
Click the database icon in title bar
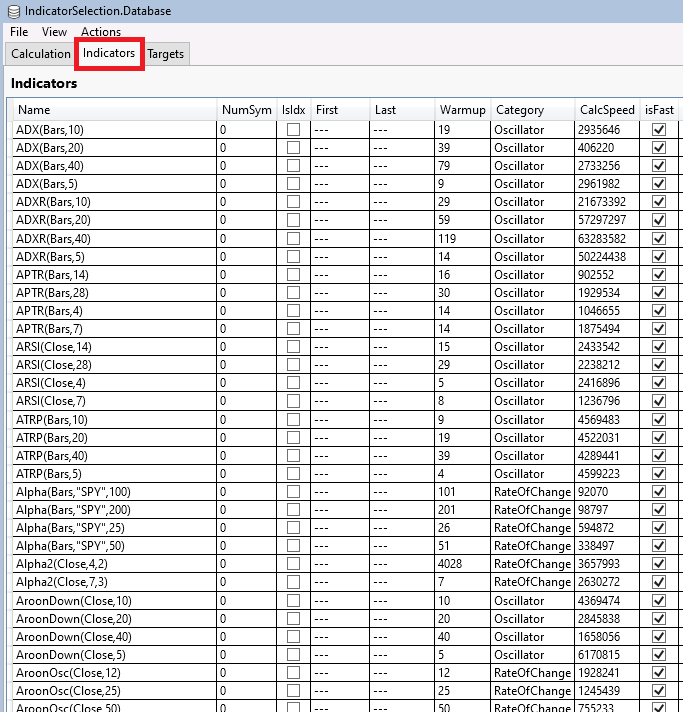coord(13,11)
